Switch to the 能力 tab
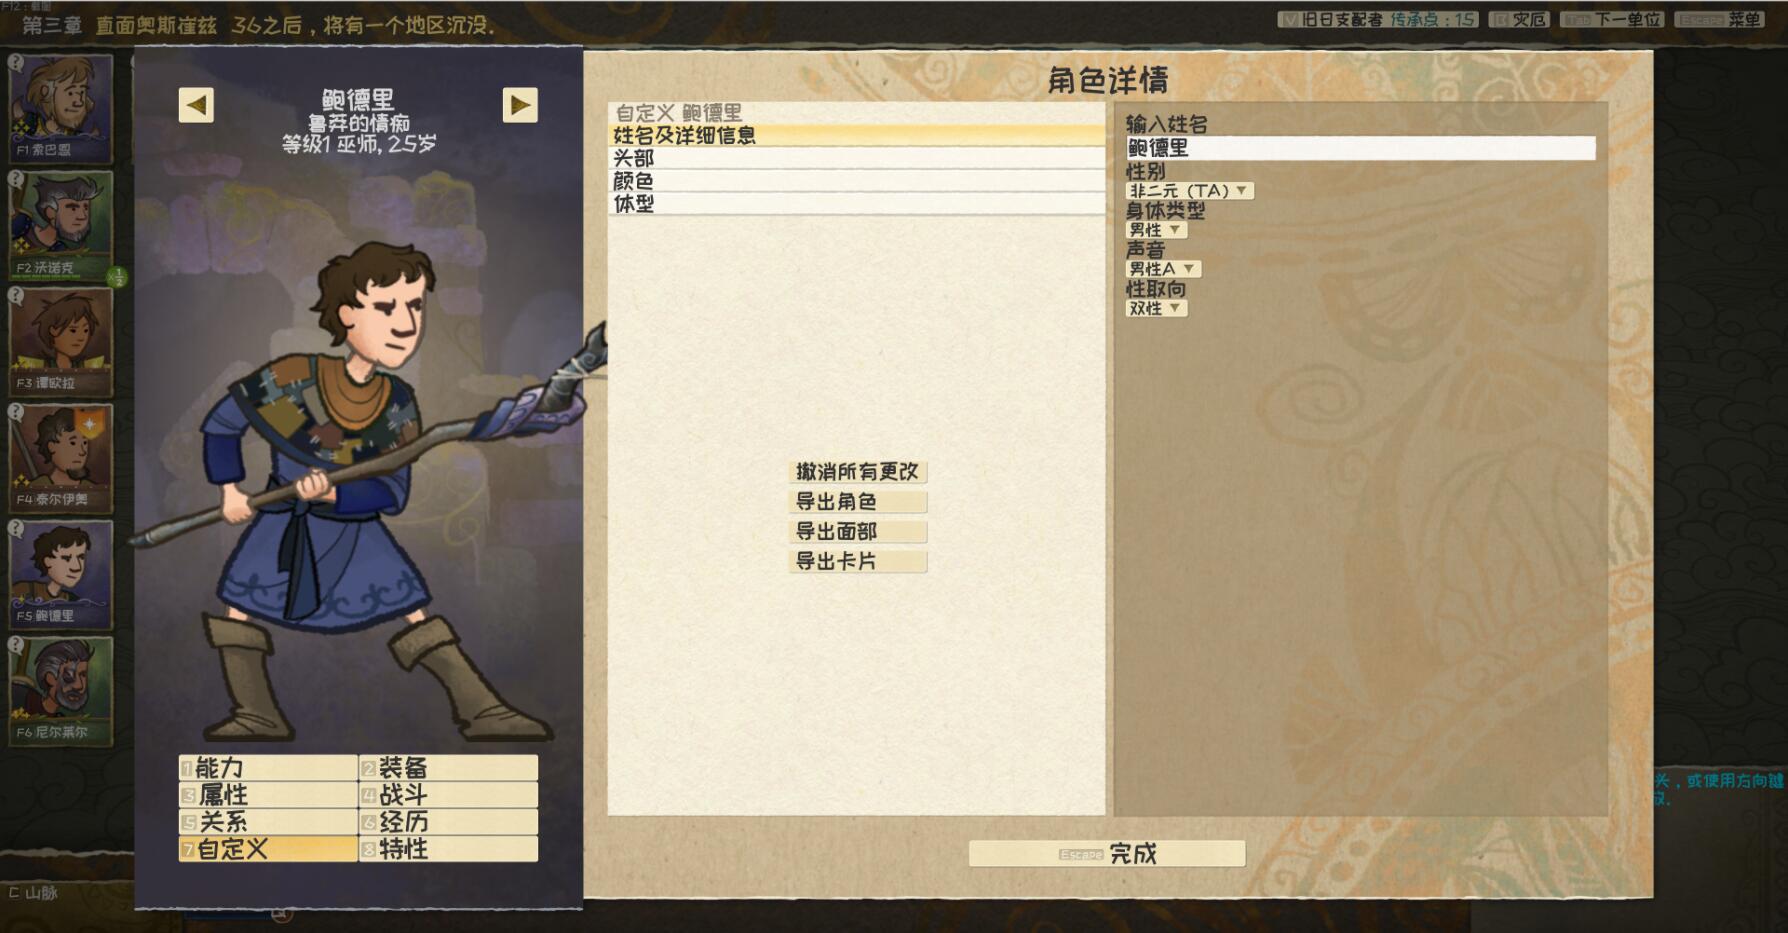The image size is (1788, 933). tap(268, 768)
